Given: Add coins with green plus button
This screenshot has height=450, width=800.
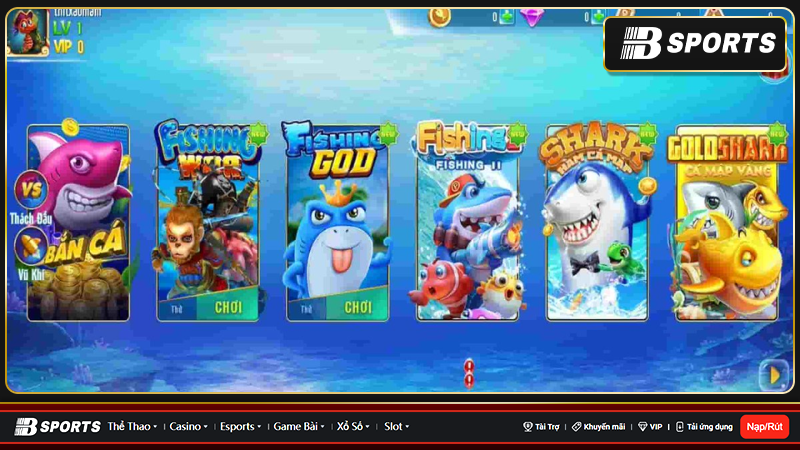Looking at the screenshot, I should point(507,17).
